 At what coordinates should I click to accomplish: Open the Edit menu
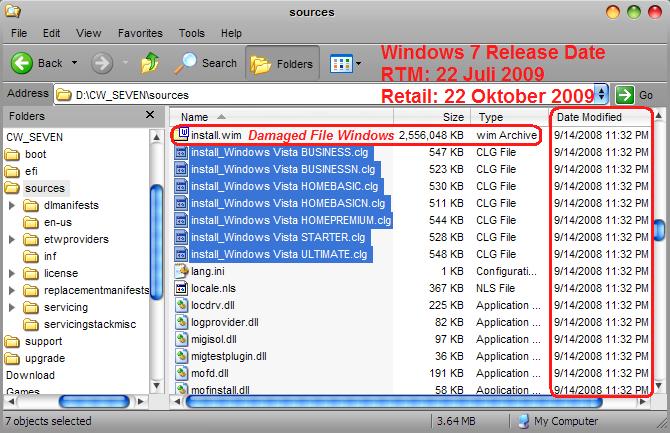[x=51, y=33]
